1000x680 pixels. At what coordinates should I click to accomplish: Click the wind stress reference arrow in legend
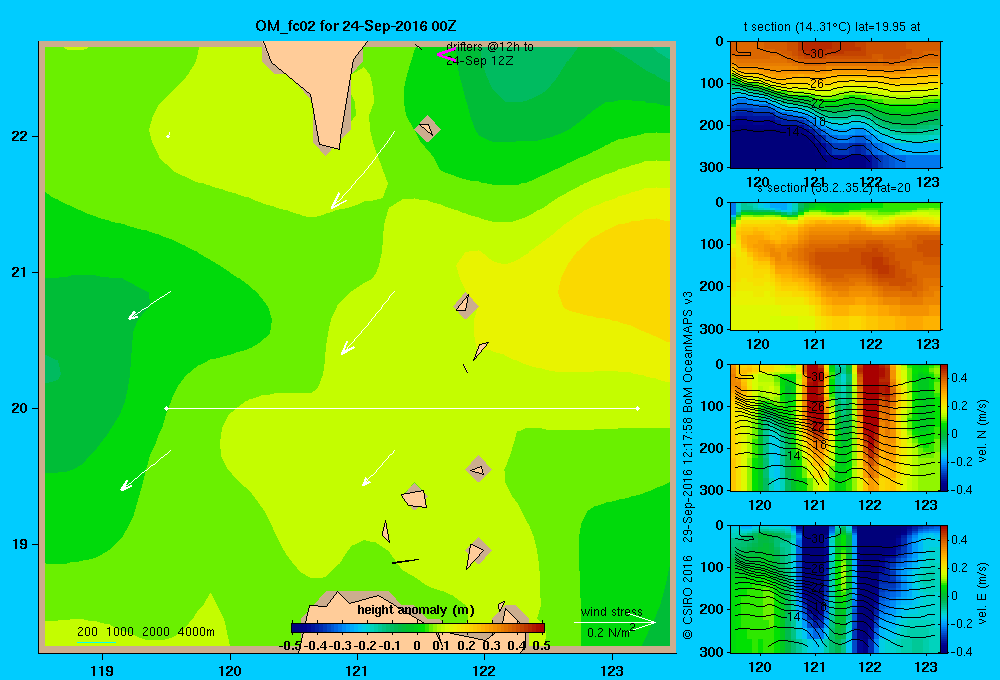[614, 622]
